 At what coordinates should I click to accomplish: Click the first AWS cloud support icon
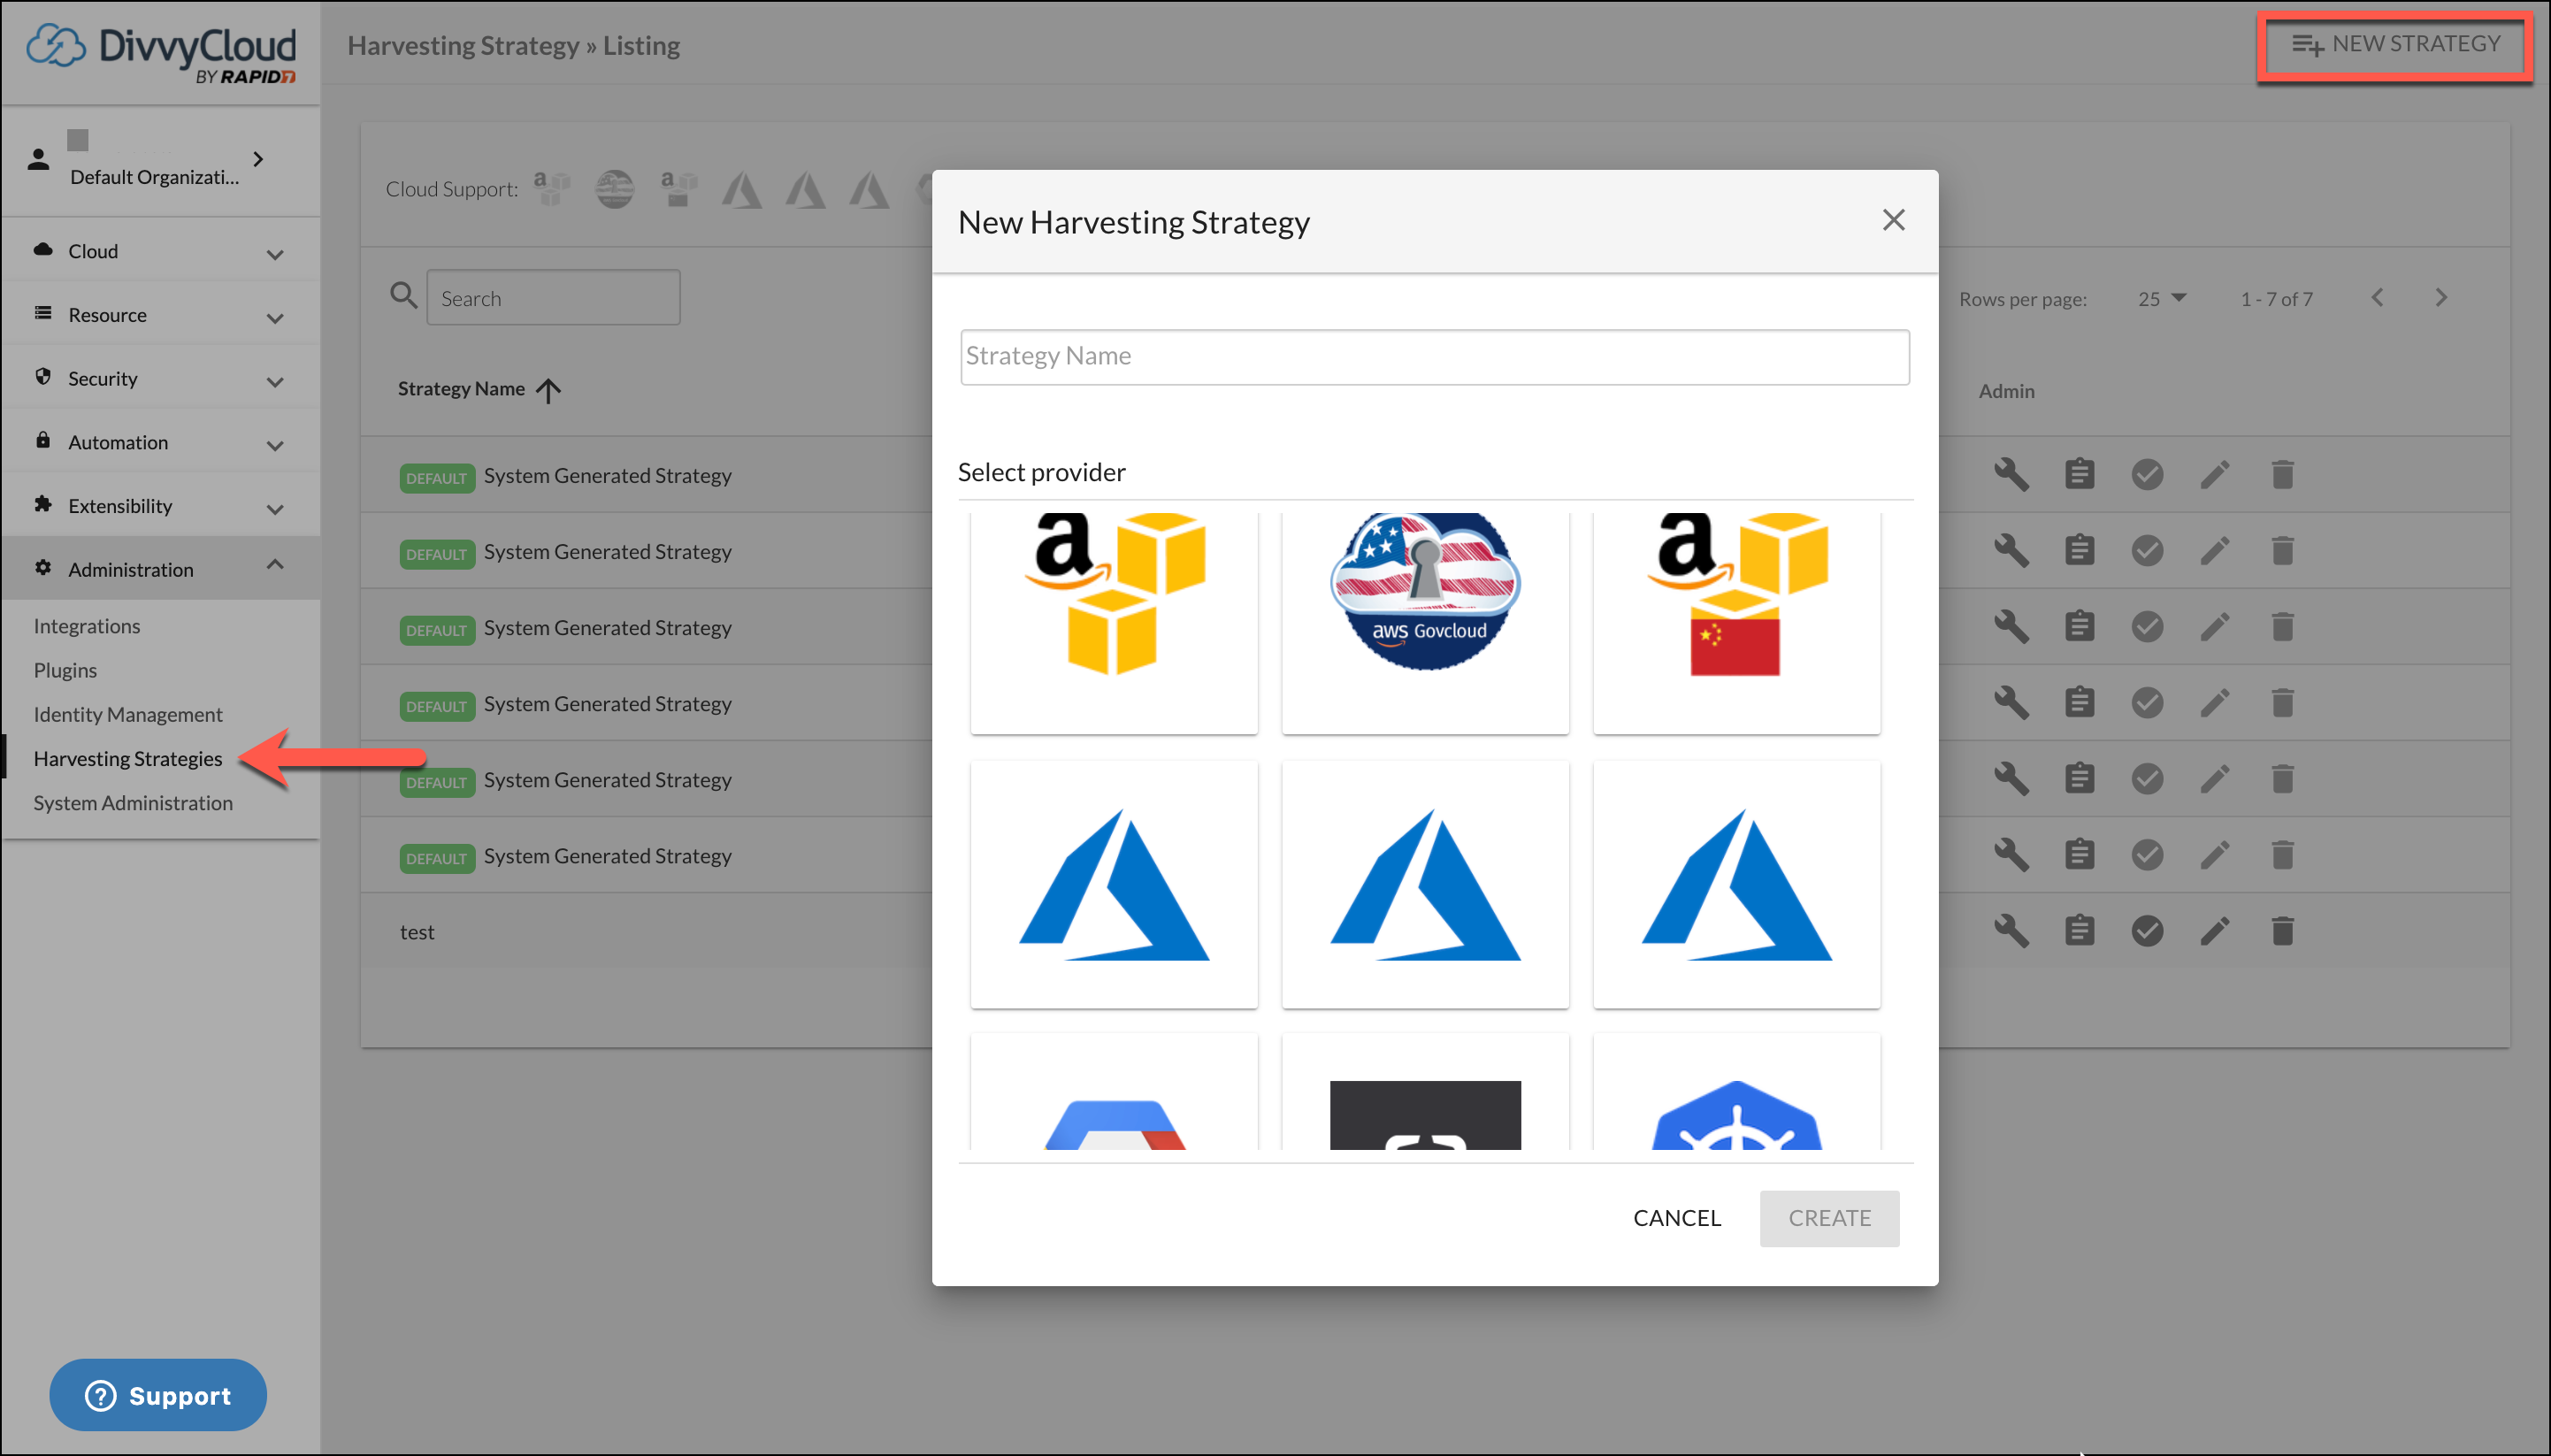[x=551, y=188]
